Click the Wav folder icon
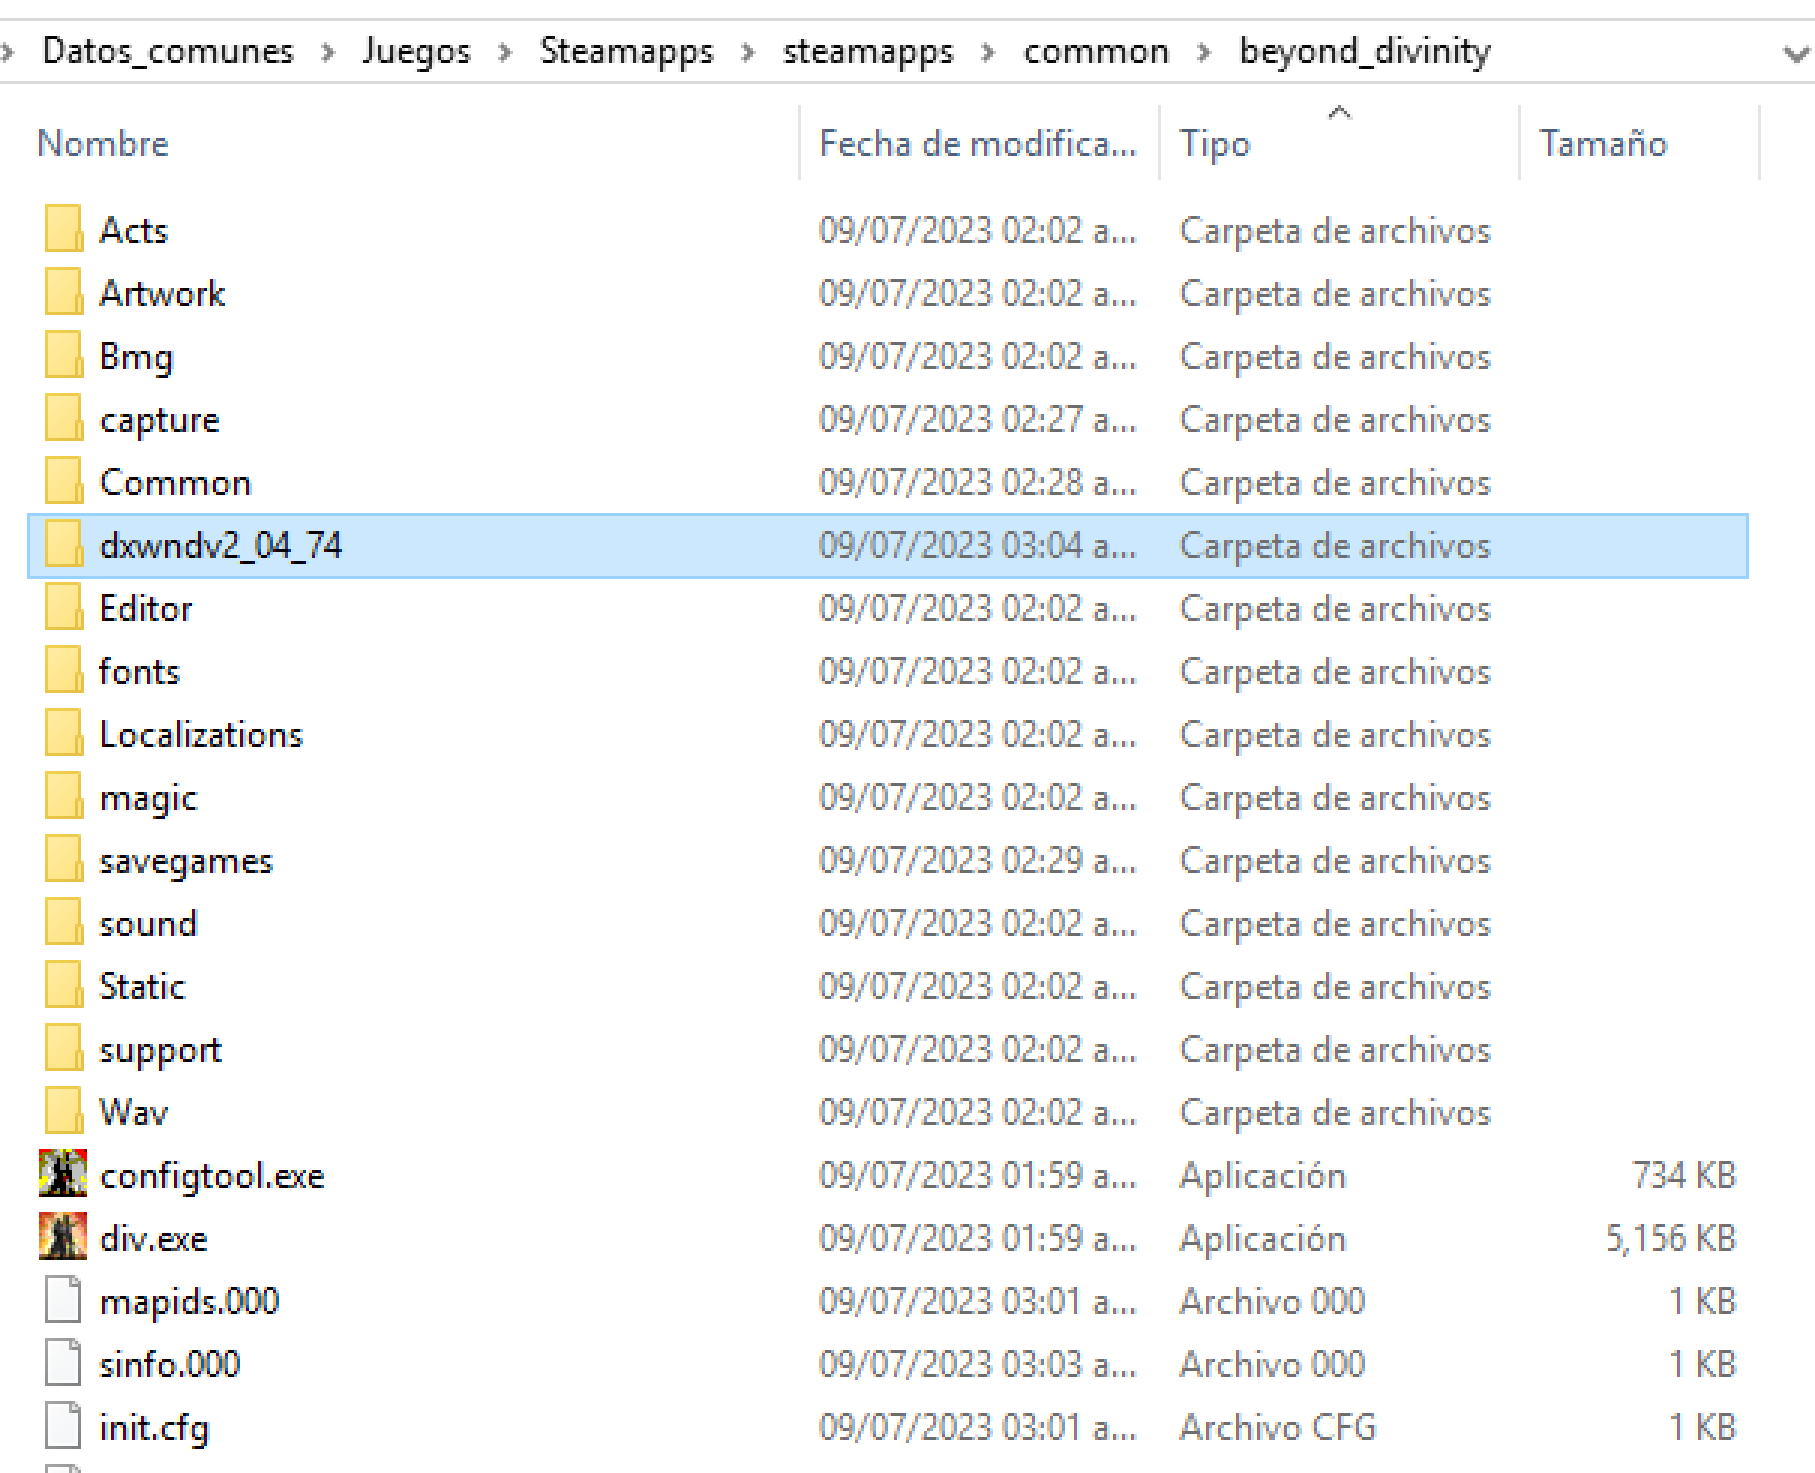The image size is (1815, 1473). (63, 1111)
